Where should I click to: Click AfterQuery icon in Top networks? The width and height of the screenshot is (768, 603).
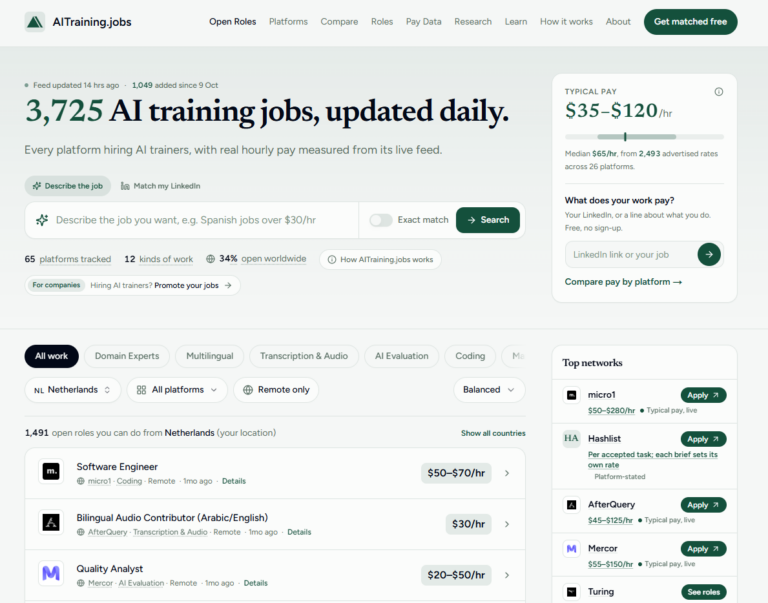pyautogui.click(x=572, y=505)
